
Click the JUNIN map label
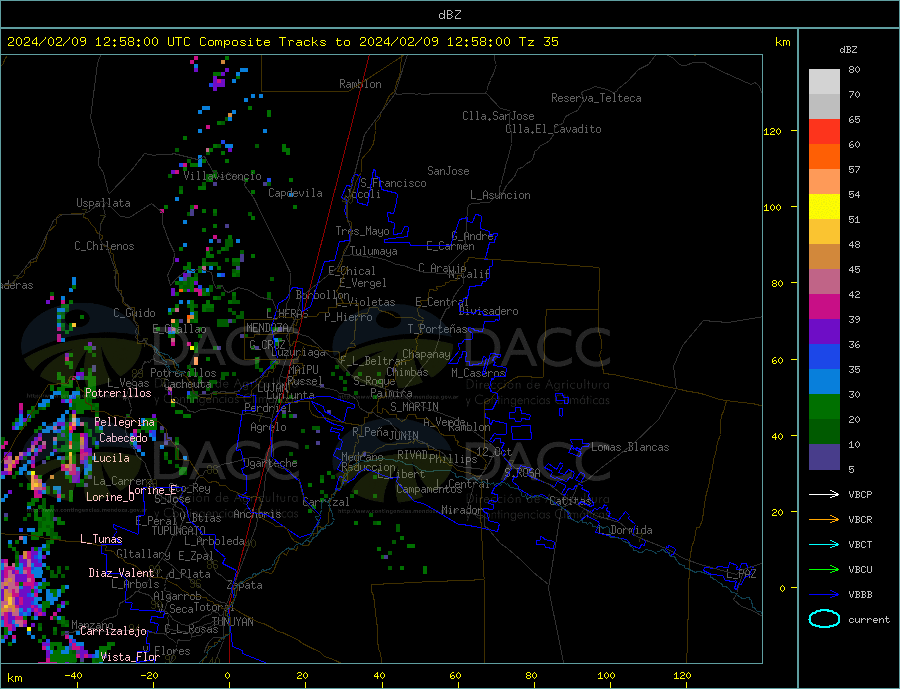pyautogui.click(x=404, y=436)
